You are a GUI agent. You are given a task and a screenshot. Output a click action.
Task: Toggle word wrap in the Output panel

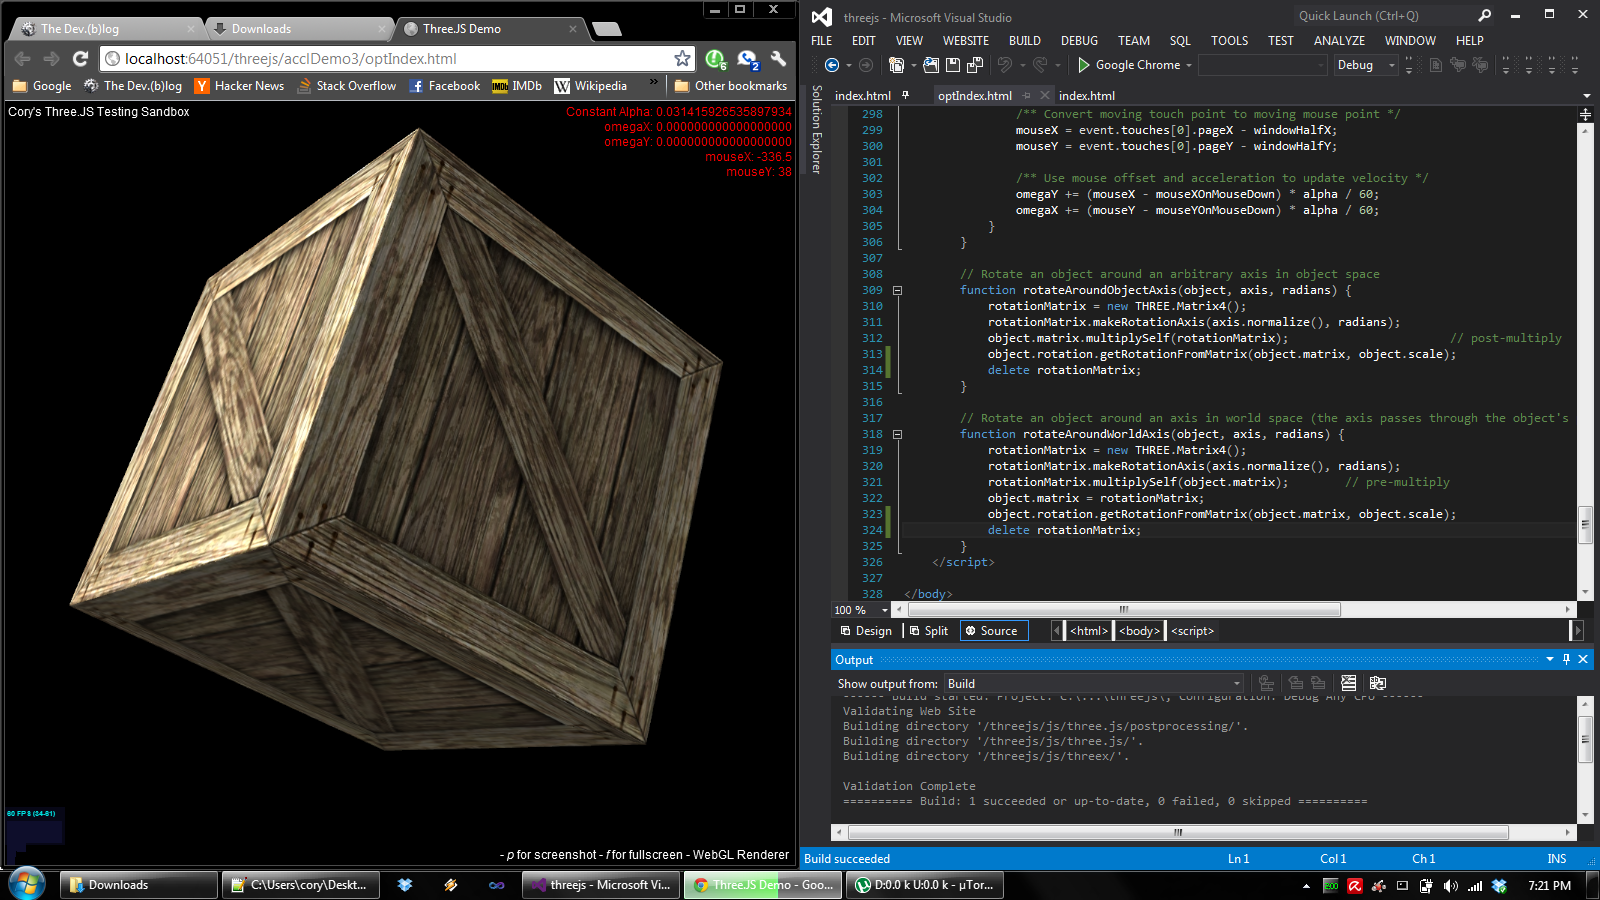pos(1377,683)
